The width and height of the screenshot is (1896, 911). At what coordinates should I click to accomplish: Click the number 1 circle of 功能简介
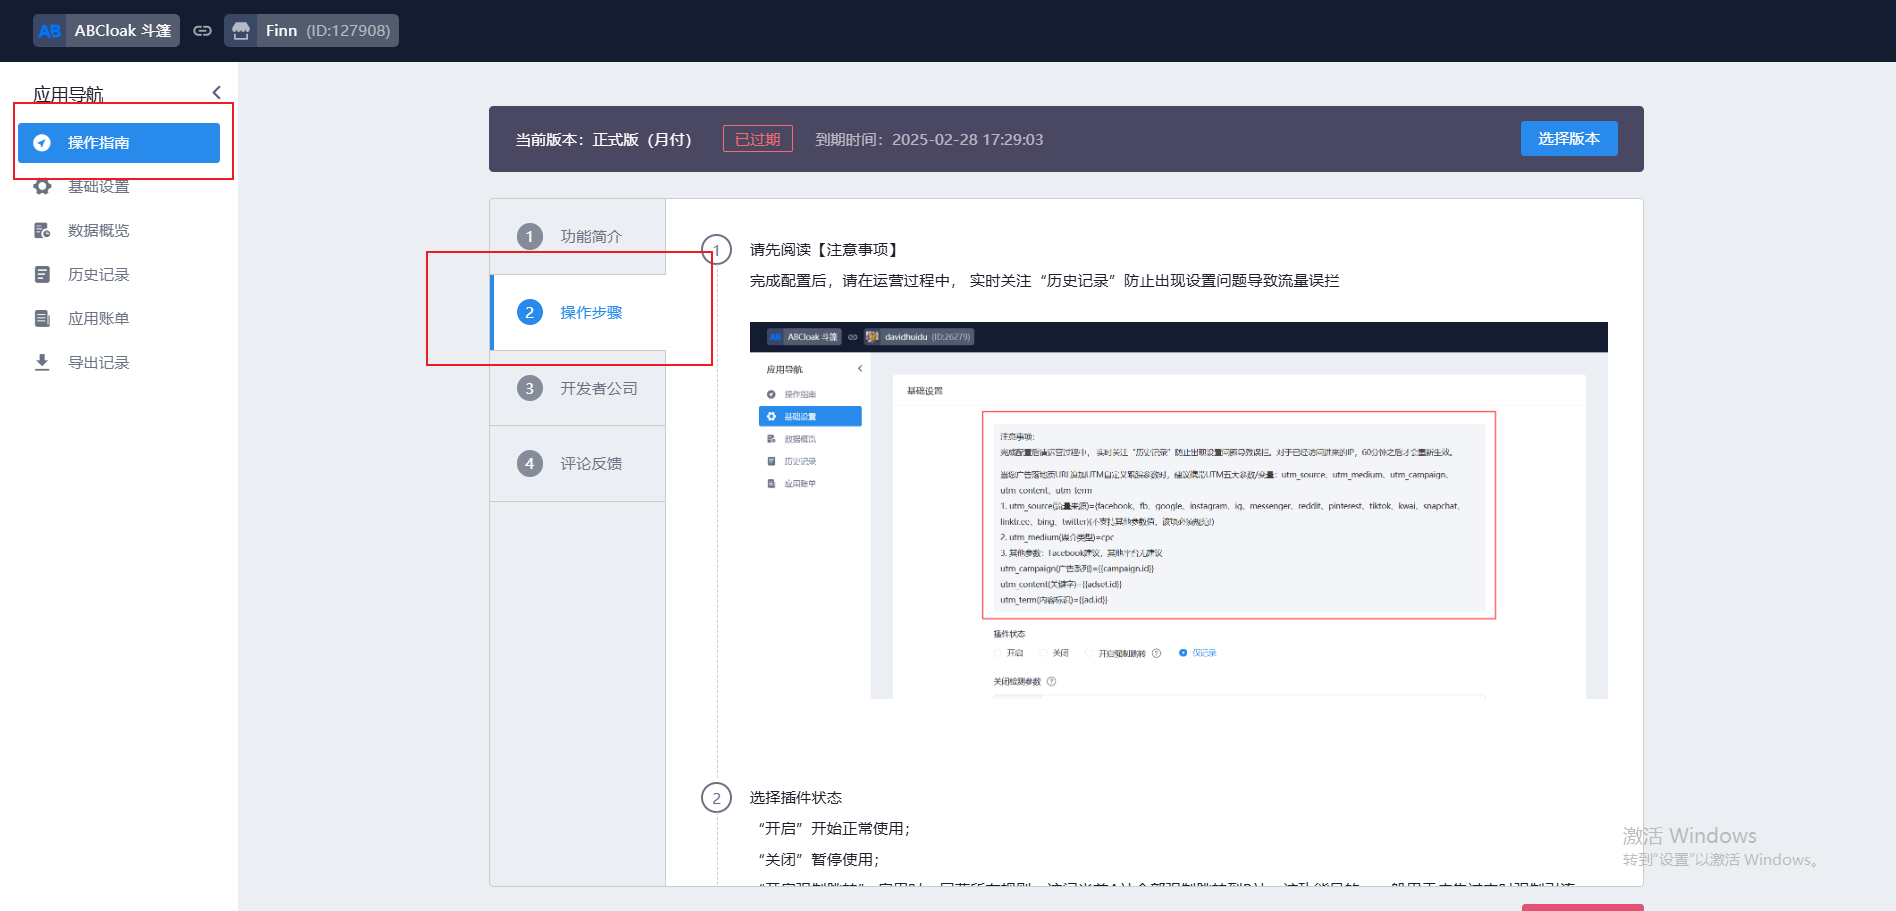[530, 237]
